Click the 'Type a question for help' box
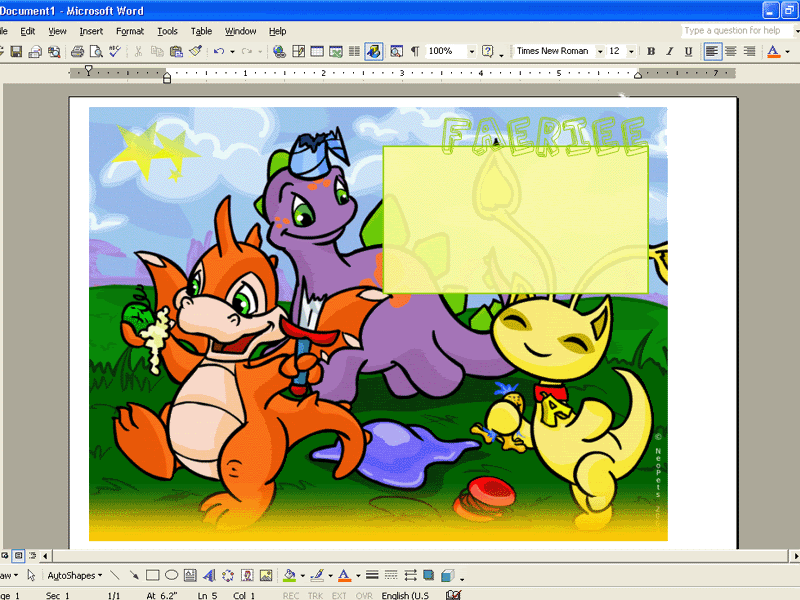This screenshot has width=800, height=600. click(737, 31)
